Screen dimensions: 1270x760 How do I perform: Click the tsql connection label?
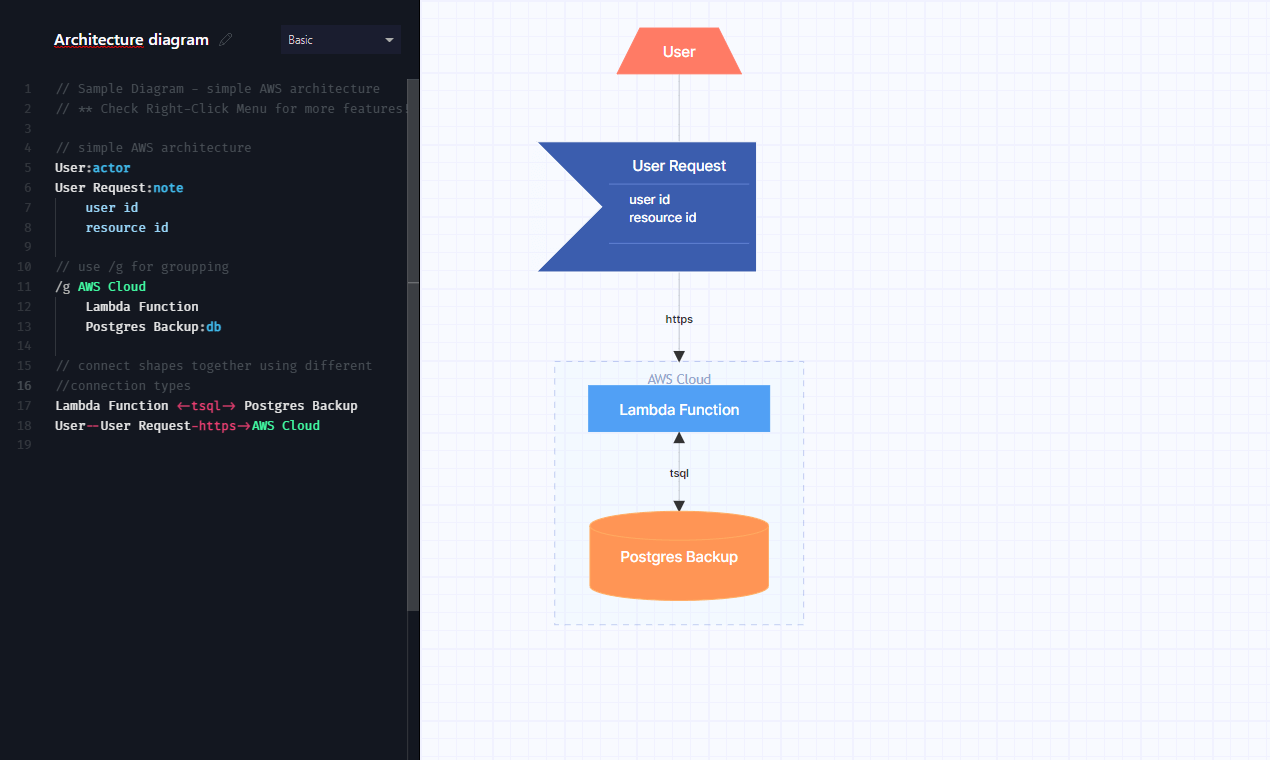679,473
